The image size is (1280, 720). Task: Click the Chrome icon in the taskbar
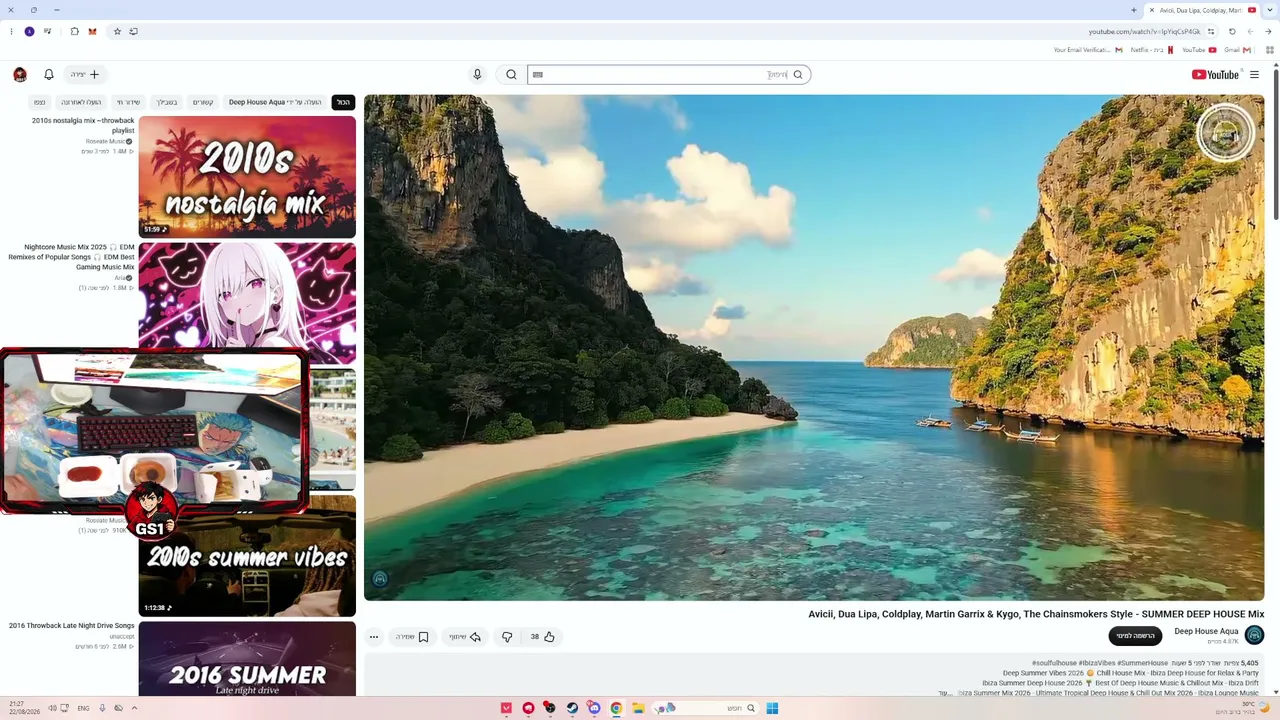pyautogui.click(x=616, y=708)
